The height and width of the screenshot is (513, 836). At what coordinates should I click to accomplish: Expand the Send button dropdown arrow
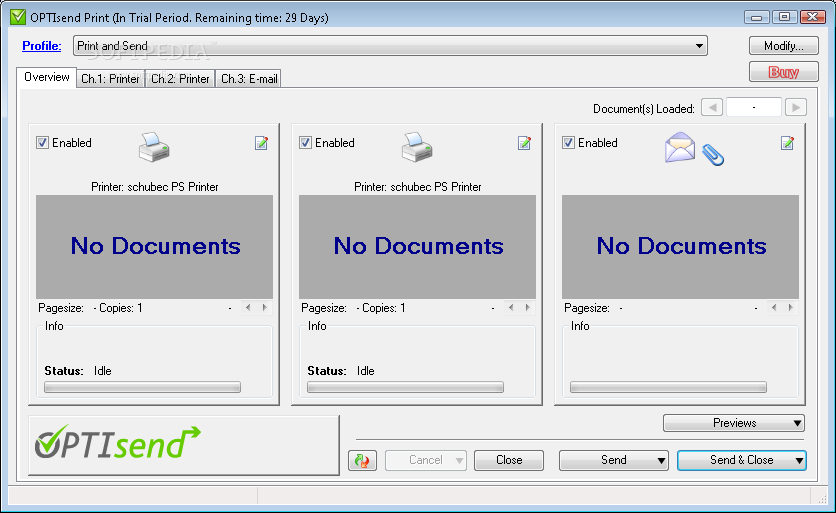(661, 460)
